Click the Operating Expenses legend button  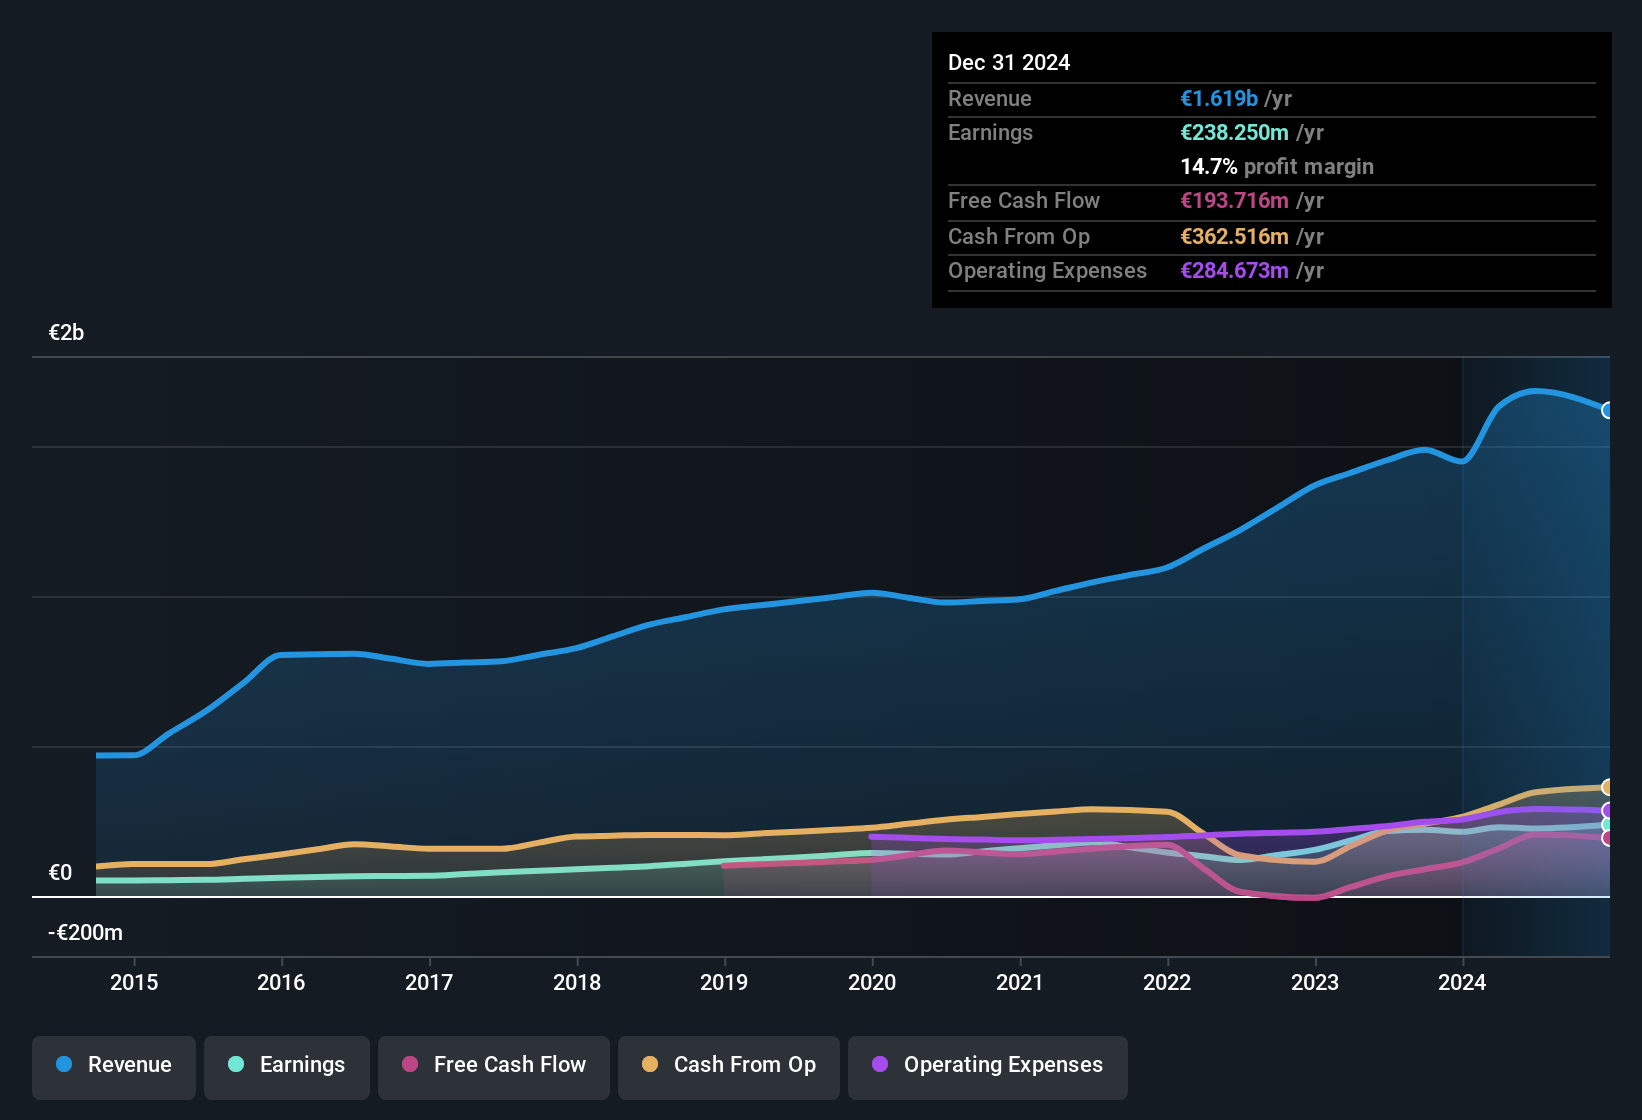click(987, 1066)
